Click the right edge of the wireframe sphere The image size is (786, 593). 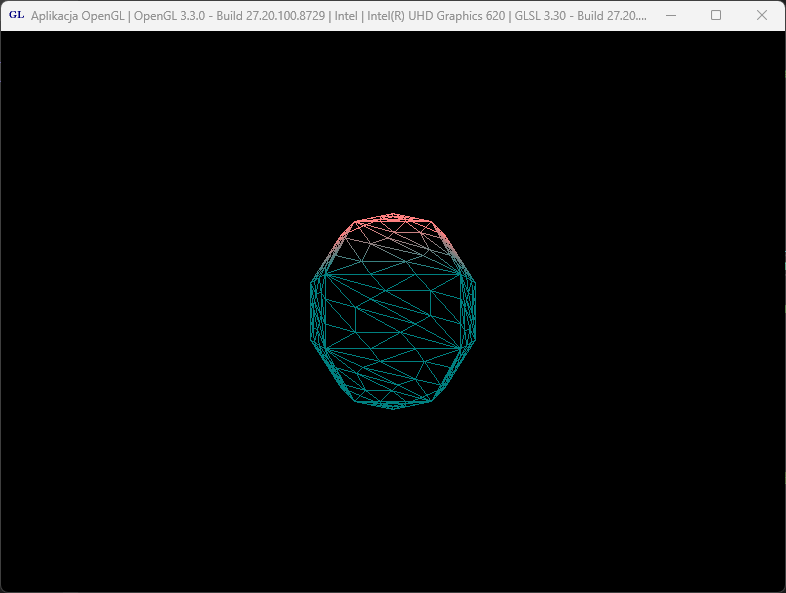[474, 311]
